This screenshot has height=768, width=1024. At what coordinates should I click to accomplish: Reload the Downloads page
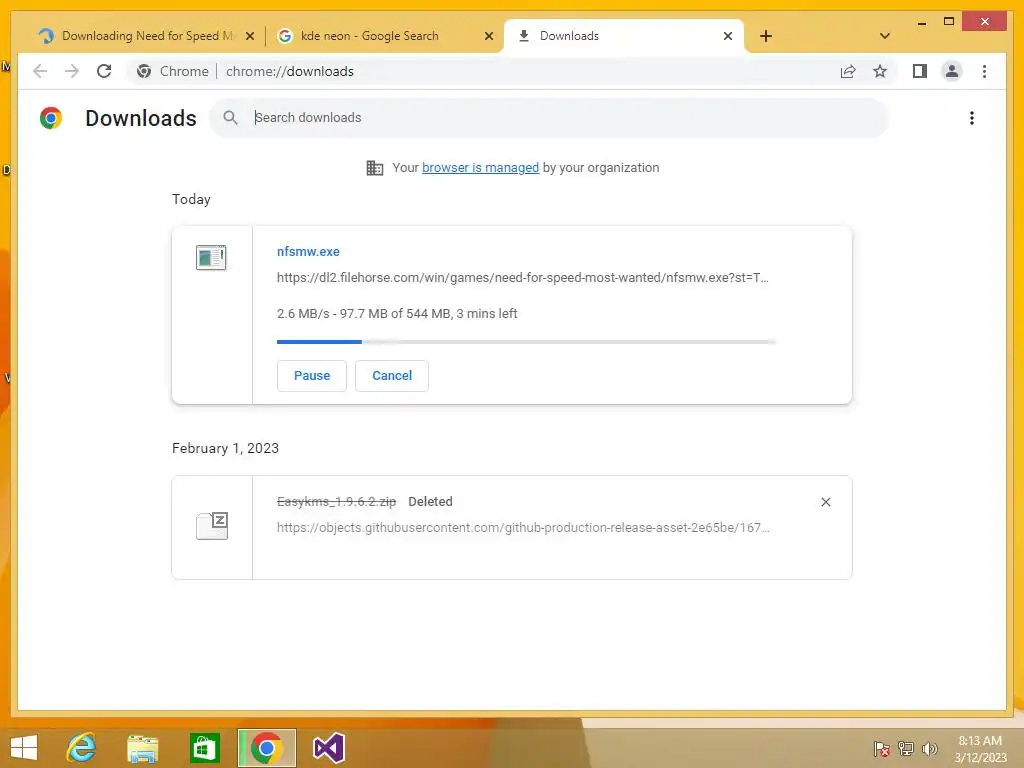coord(104,71)
